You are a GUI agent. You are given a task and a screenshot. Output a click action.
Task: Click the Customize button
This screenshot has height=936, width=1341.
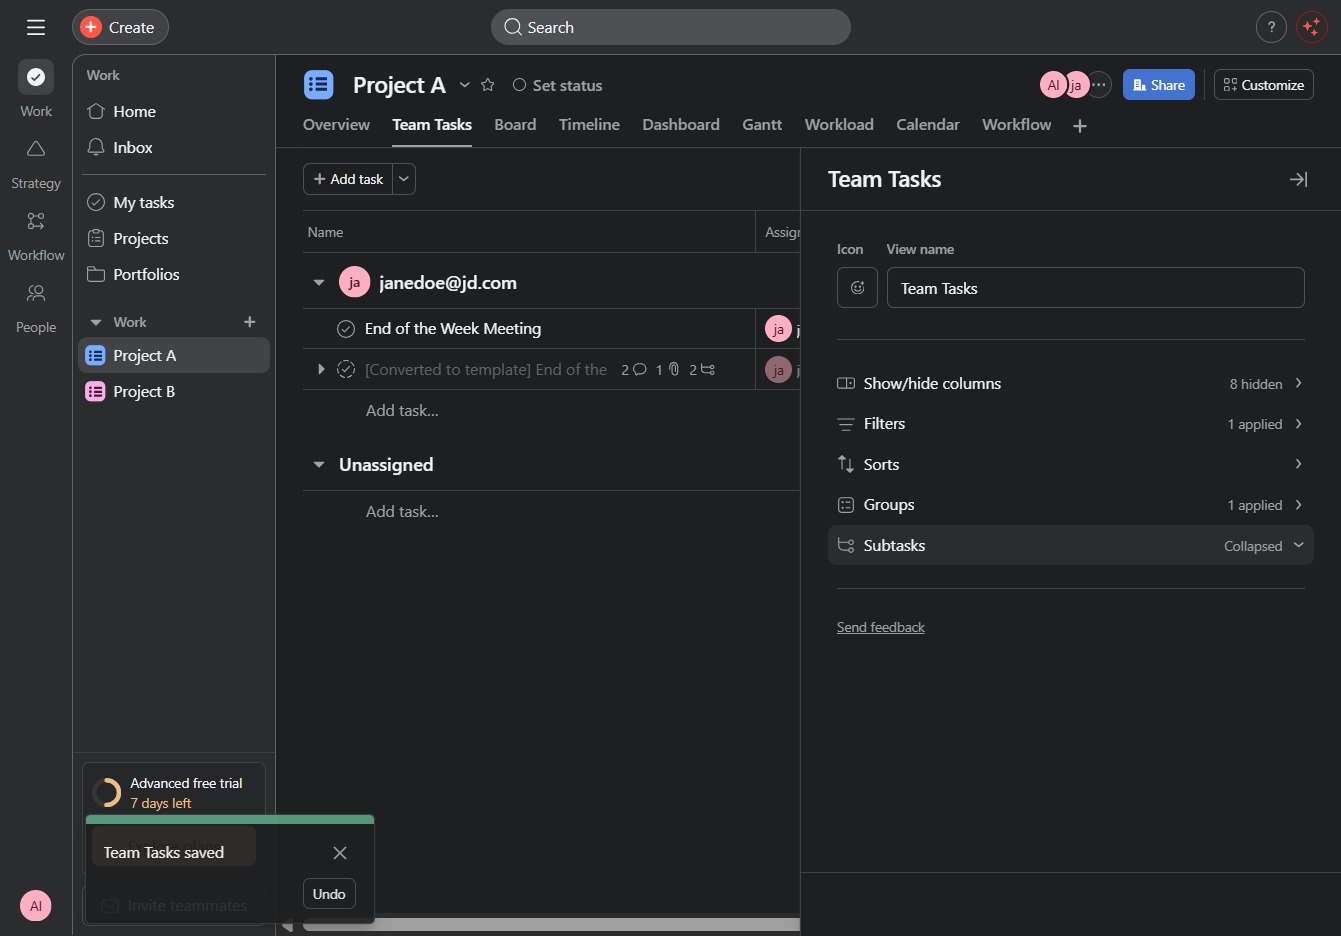[1264, 85]
